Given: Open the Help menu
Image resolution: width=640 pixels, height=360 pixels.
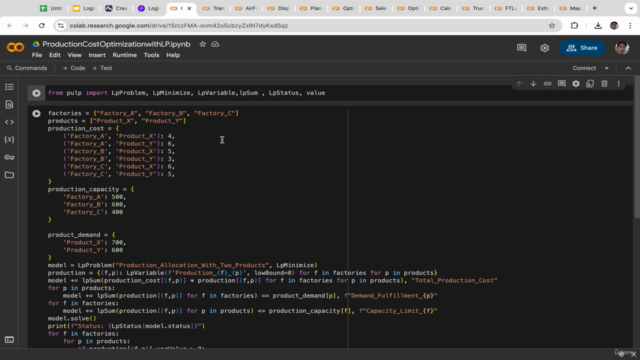Looking at the screenshot, I should coord(173,55).
